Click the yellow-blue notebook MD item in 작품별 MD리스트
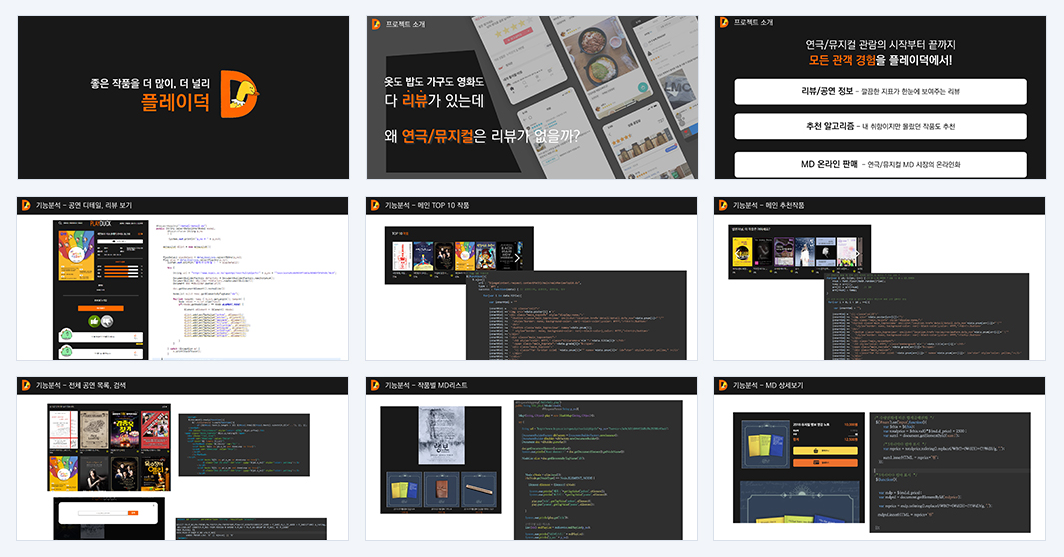The height and width of the screenshot is (557, 1064). [404, 490]
